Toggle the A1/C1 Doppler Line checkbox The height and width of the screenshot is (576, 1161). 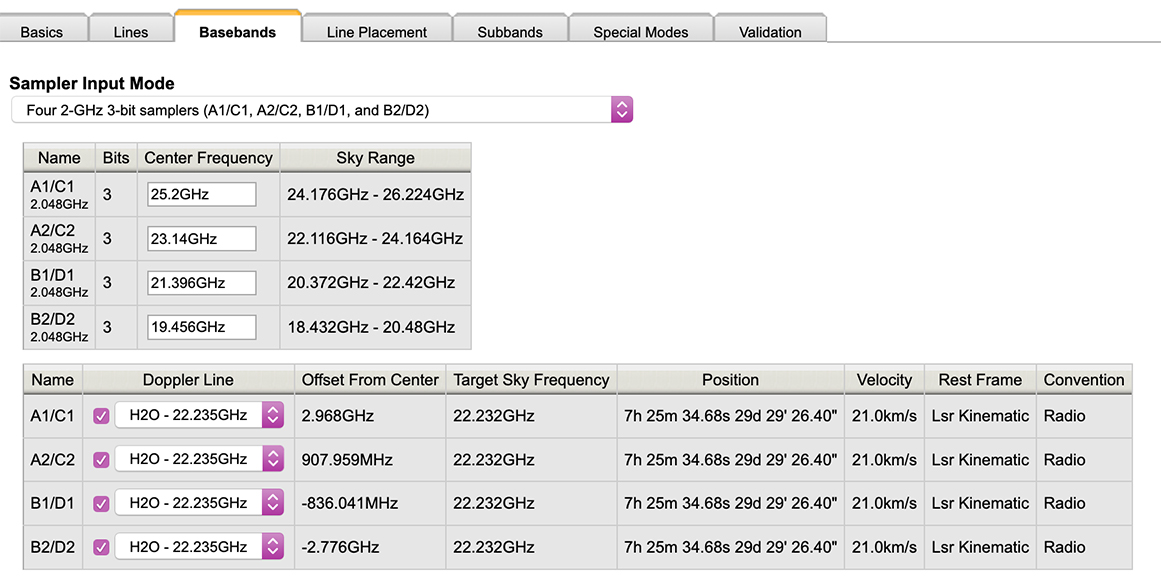tap(101, 416)
